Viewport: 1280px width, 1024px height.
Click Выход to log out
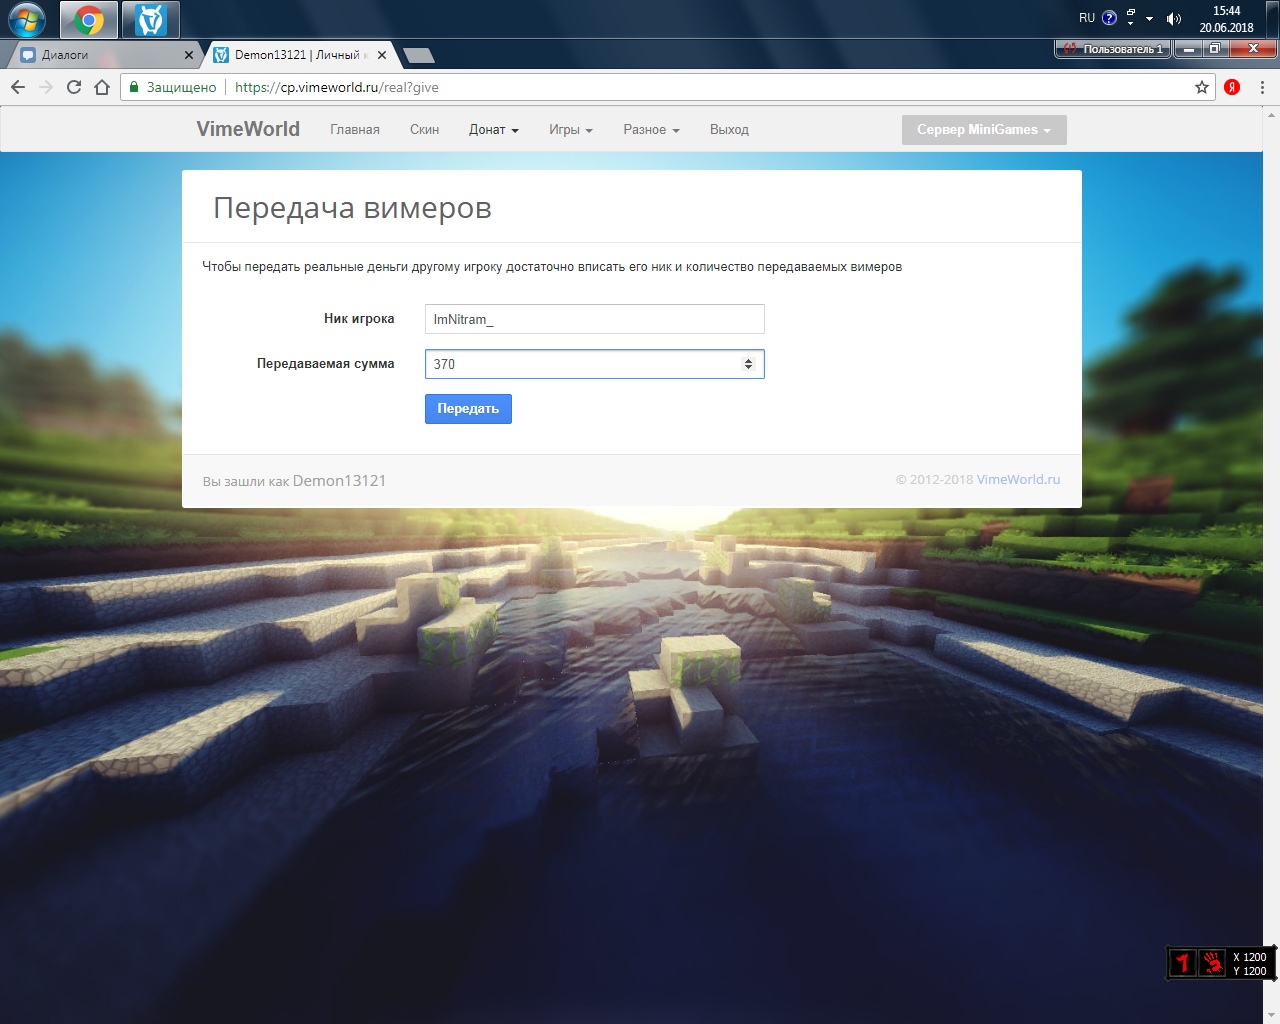coord(729,130)
